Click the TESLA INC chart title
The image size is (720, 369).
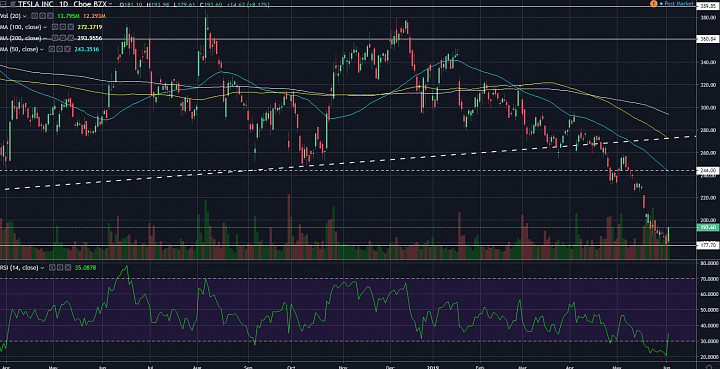(x=36, y=4)
